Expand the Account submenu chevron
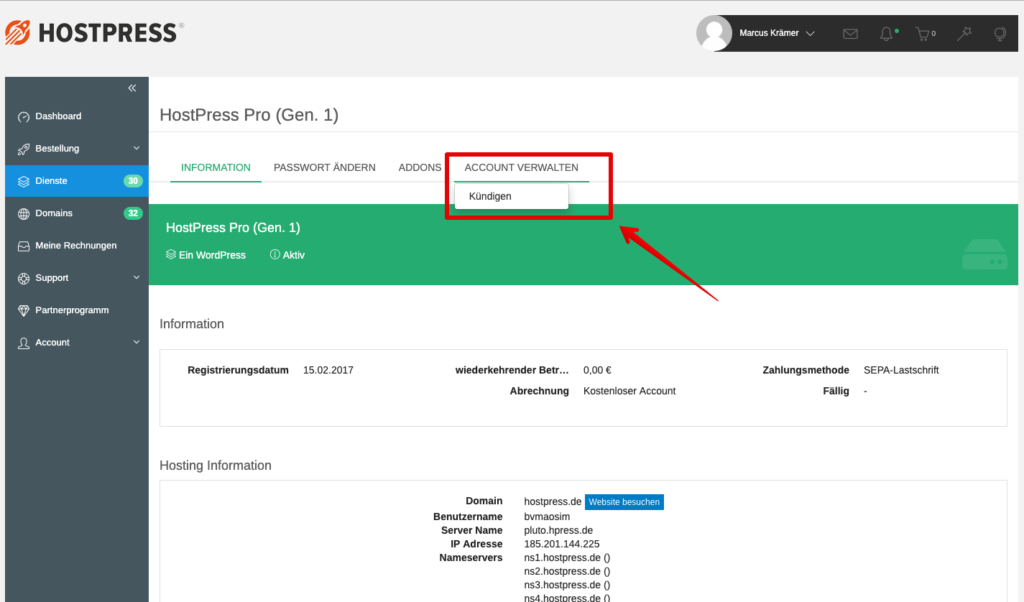 click(136, 342)
